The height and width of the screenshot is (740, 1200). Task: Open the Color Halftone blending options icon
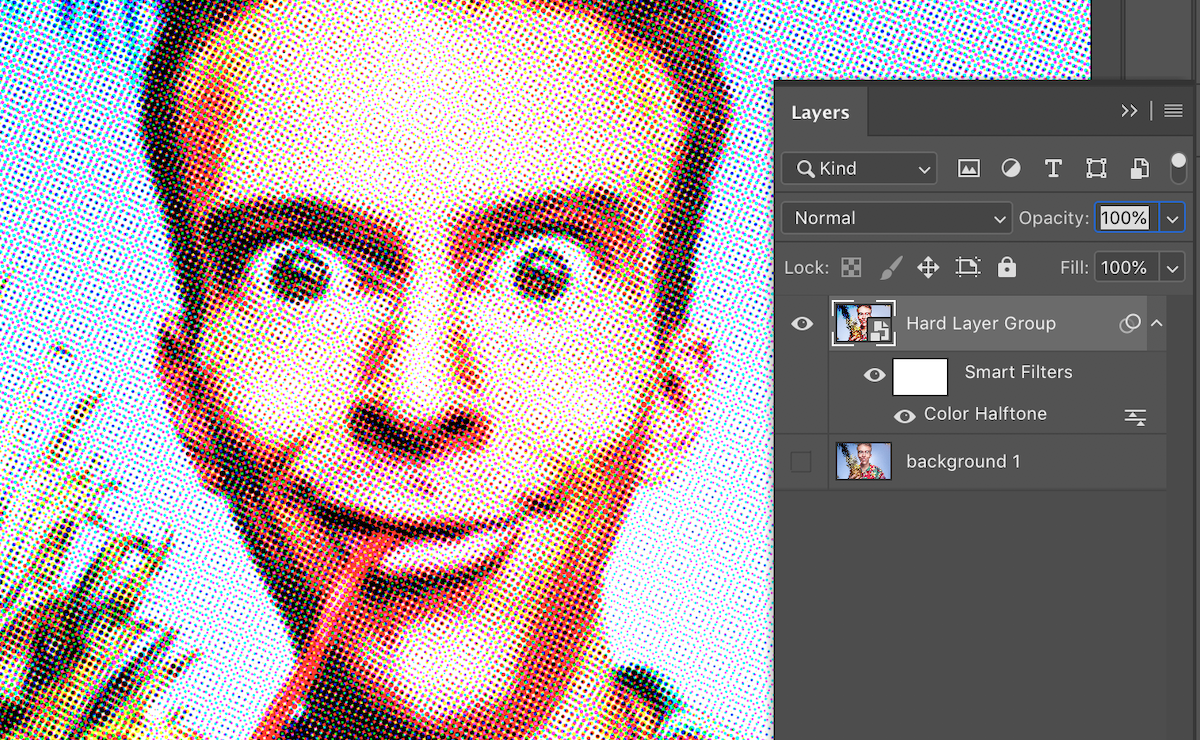1136,416
